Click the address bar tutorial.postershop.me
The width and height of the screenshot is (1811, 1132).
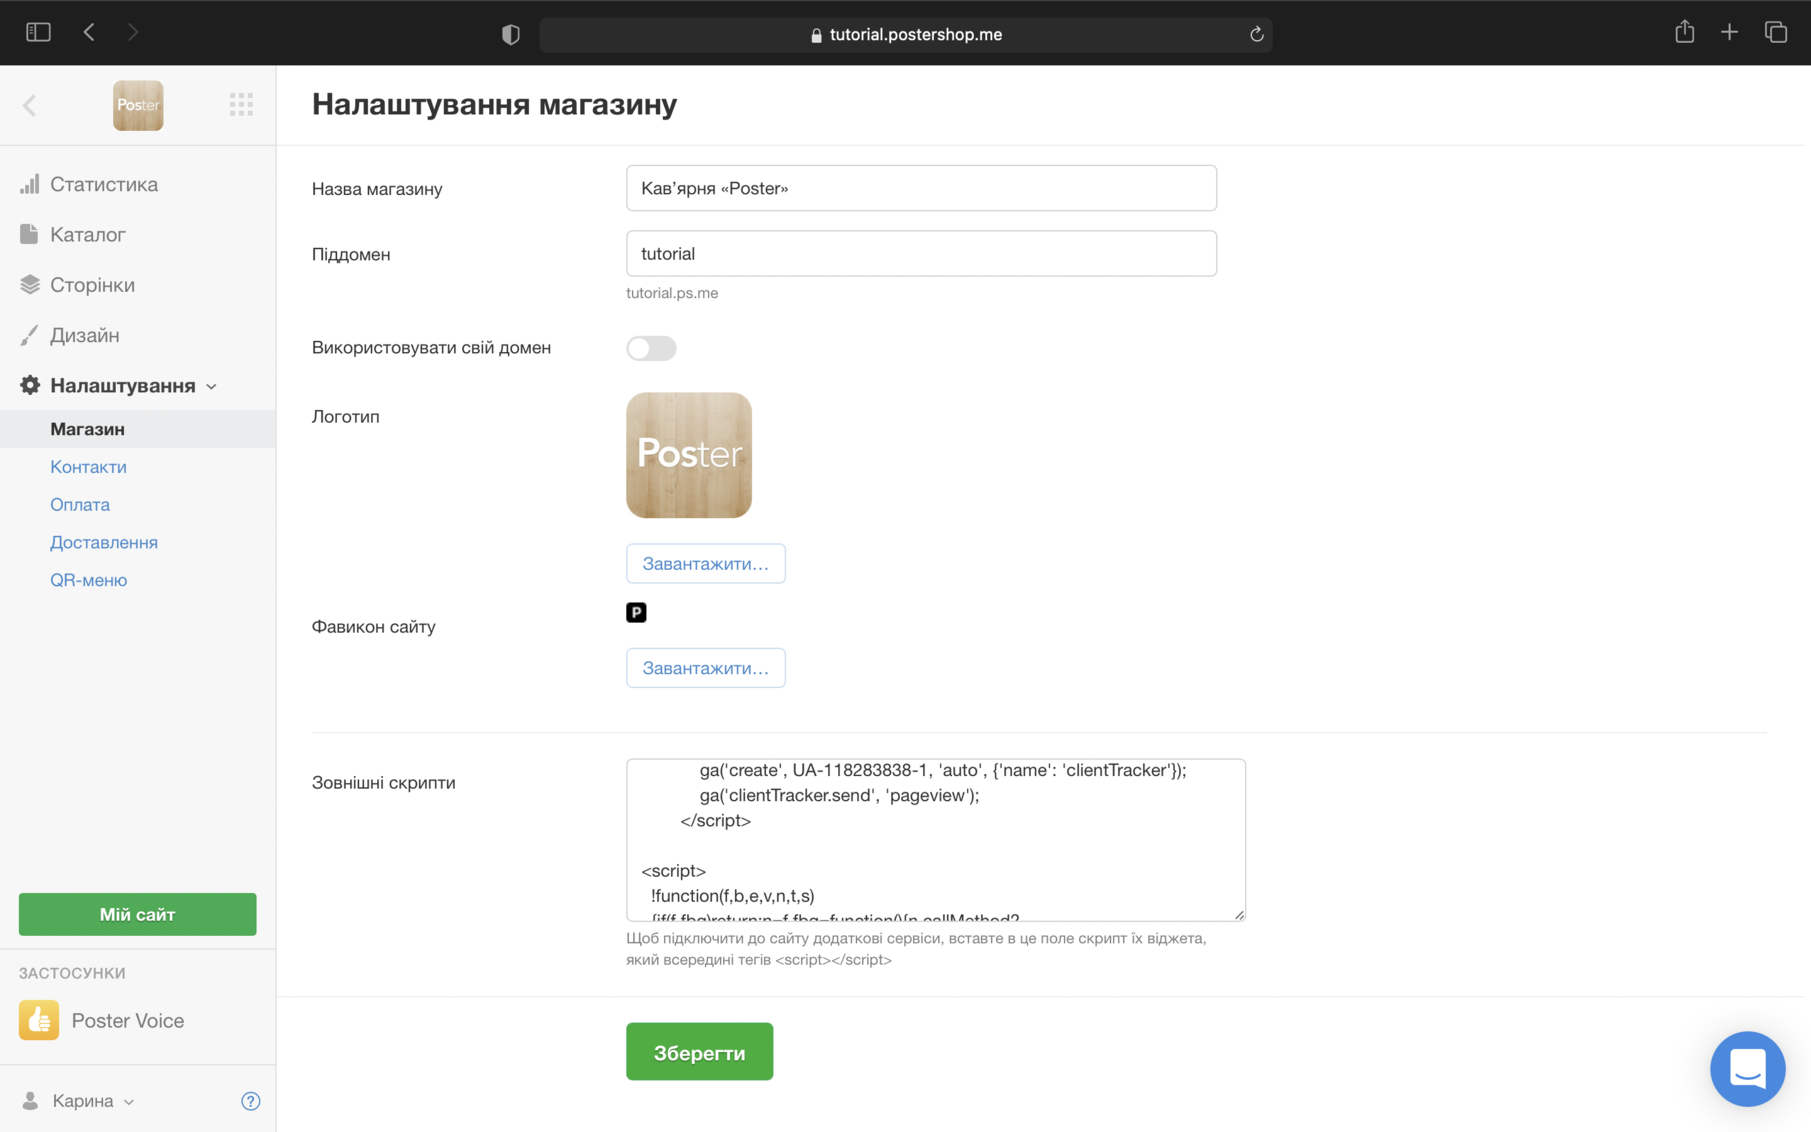point(905,34)
